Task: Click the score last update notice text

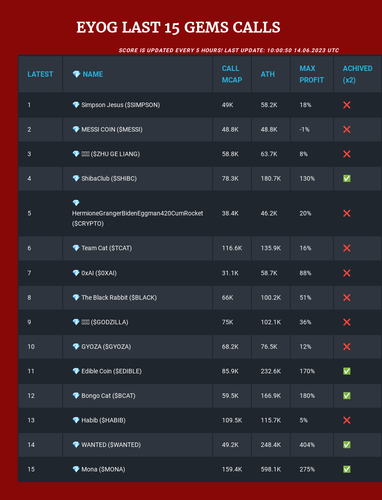Action: pos(229,50)
